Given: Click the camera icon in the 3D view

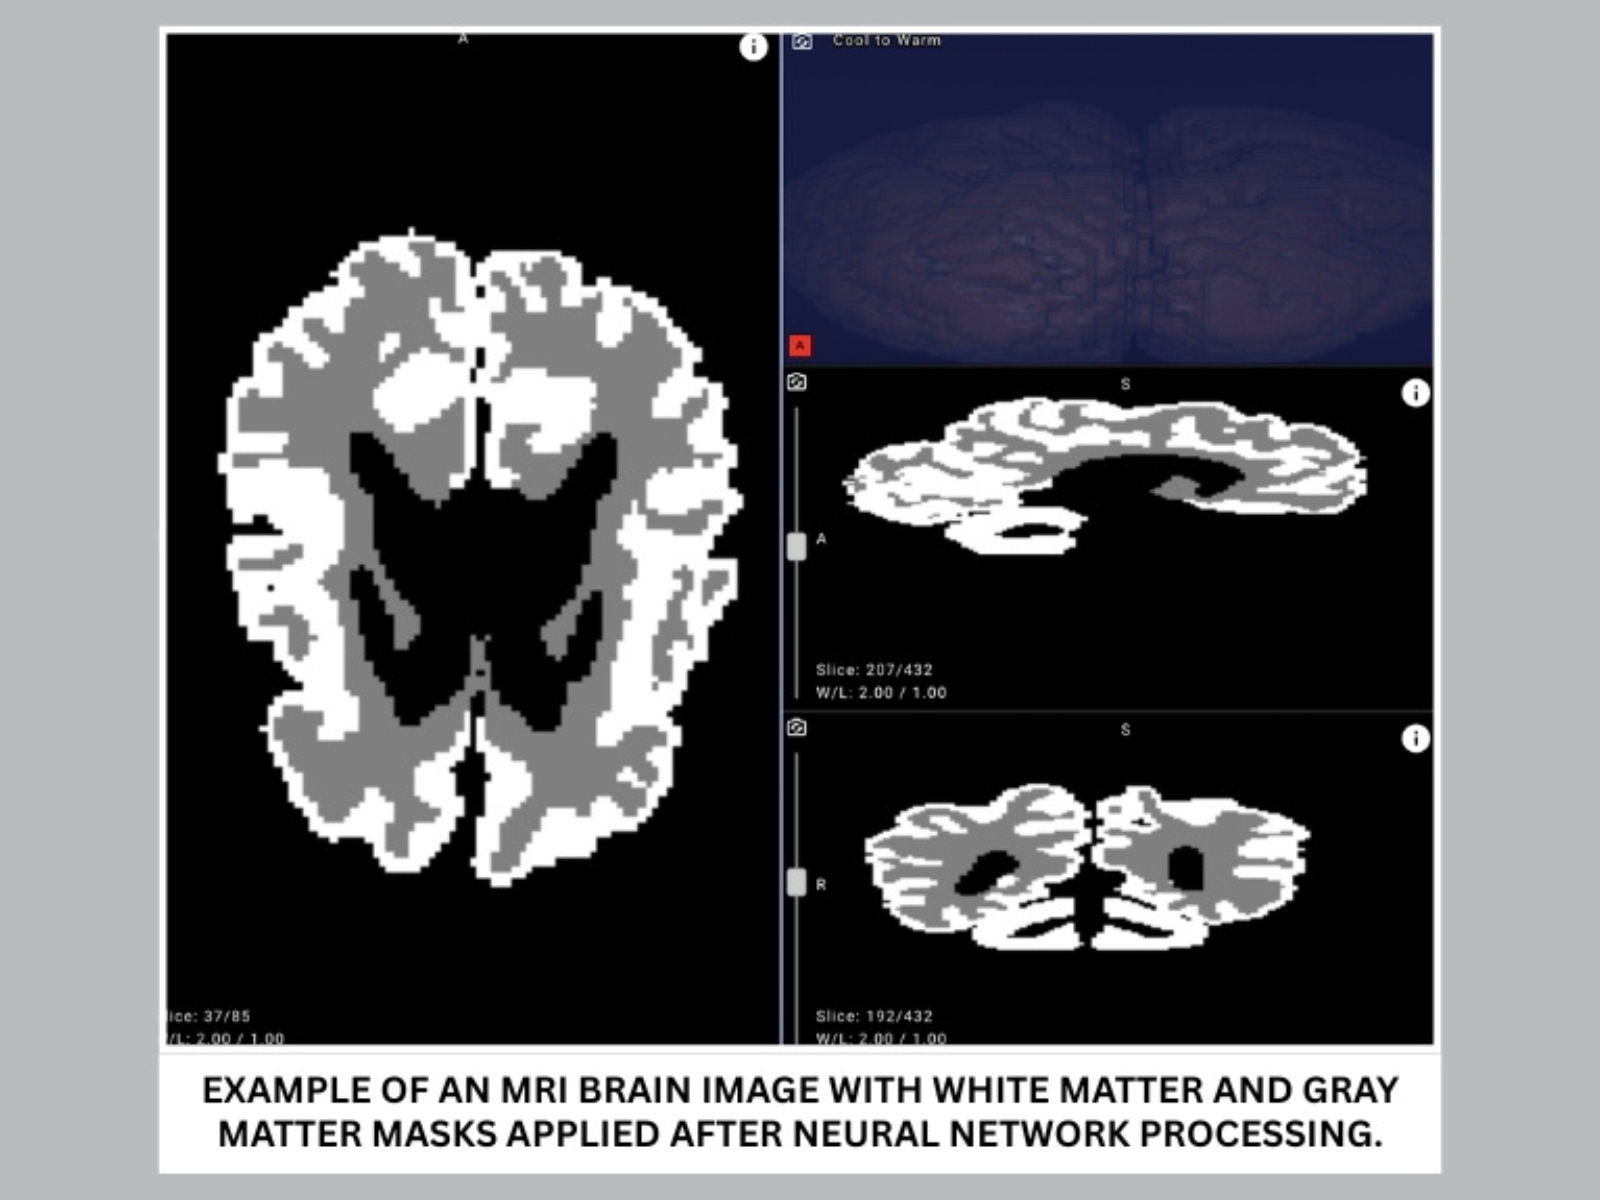Looking at the screenshot, I should pyautogui.click(x=801, y=41).
